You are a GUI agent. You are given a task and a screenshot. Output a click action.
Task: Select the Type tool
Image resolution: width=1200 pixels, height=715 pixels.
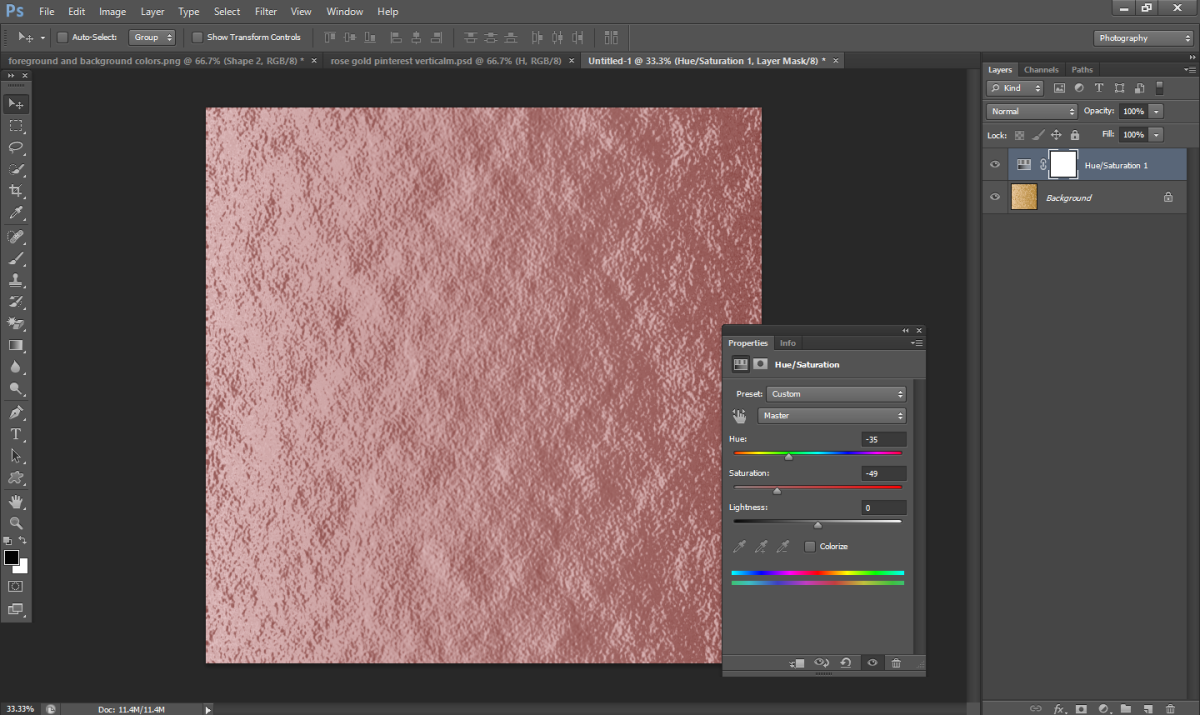16,434
